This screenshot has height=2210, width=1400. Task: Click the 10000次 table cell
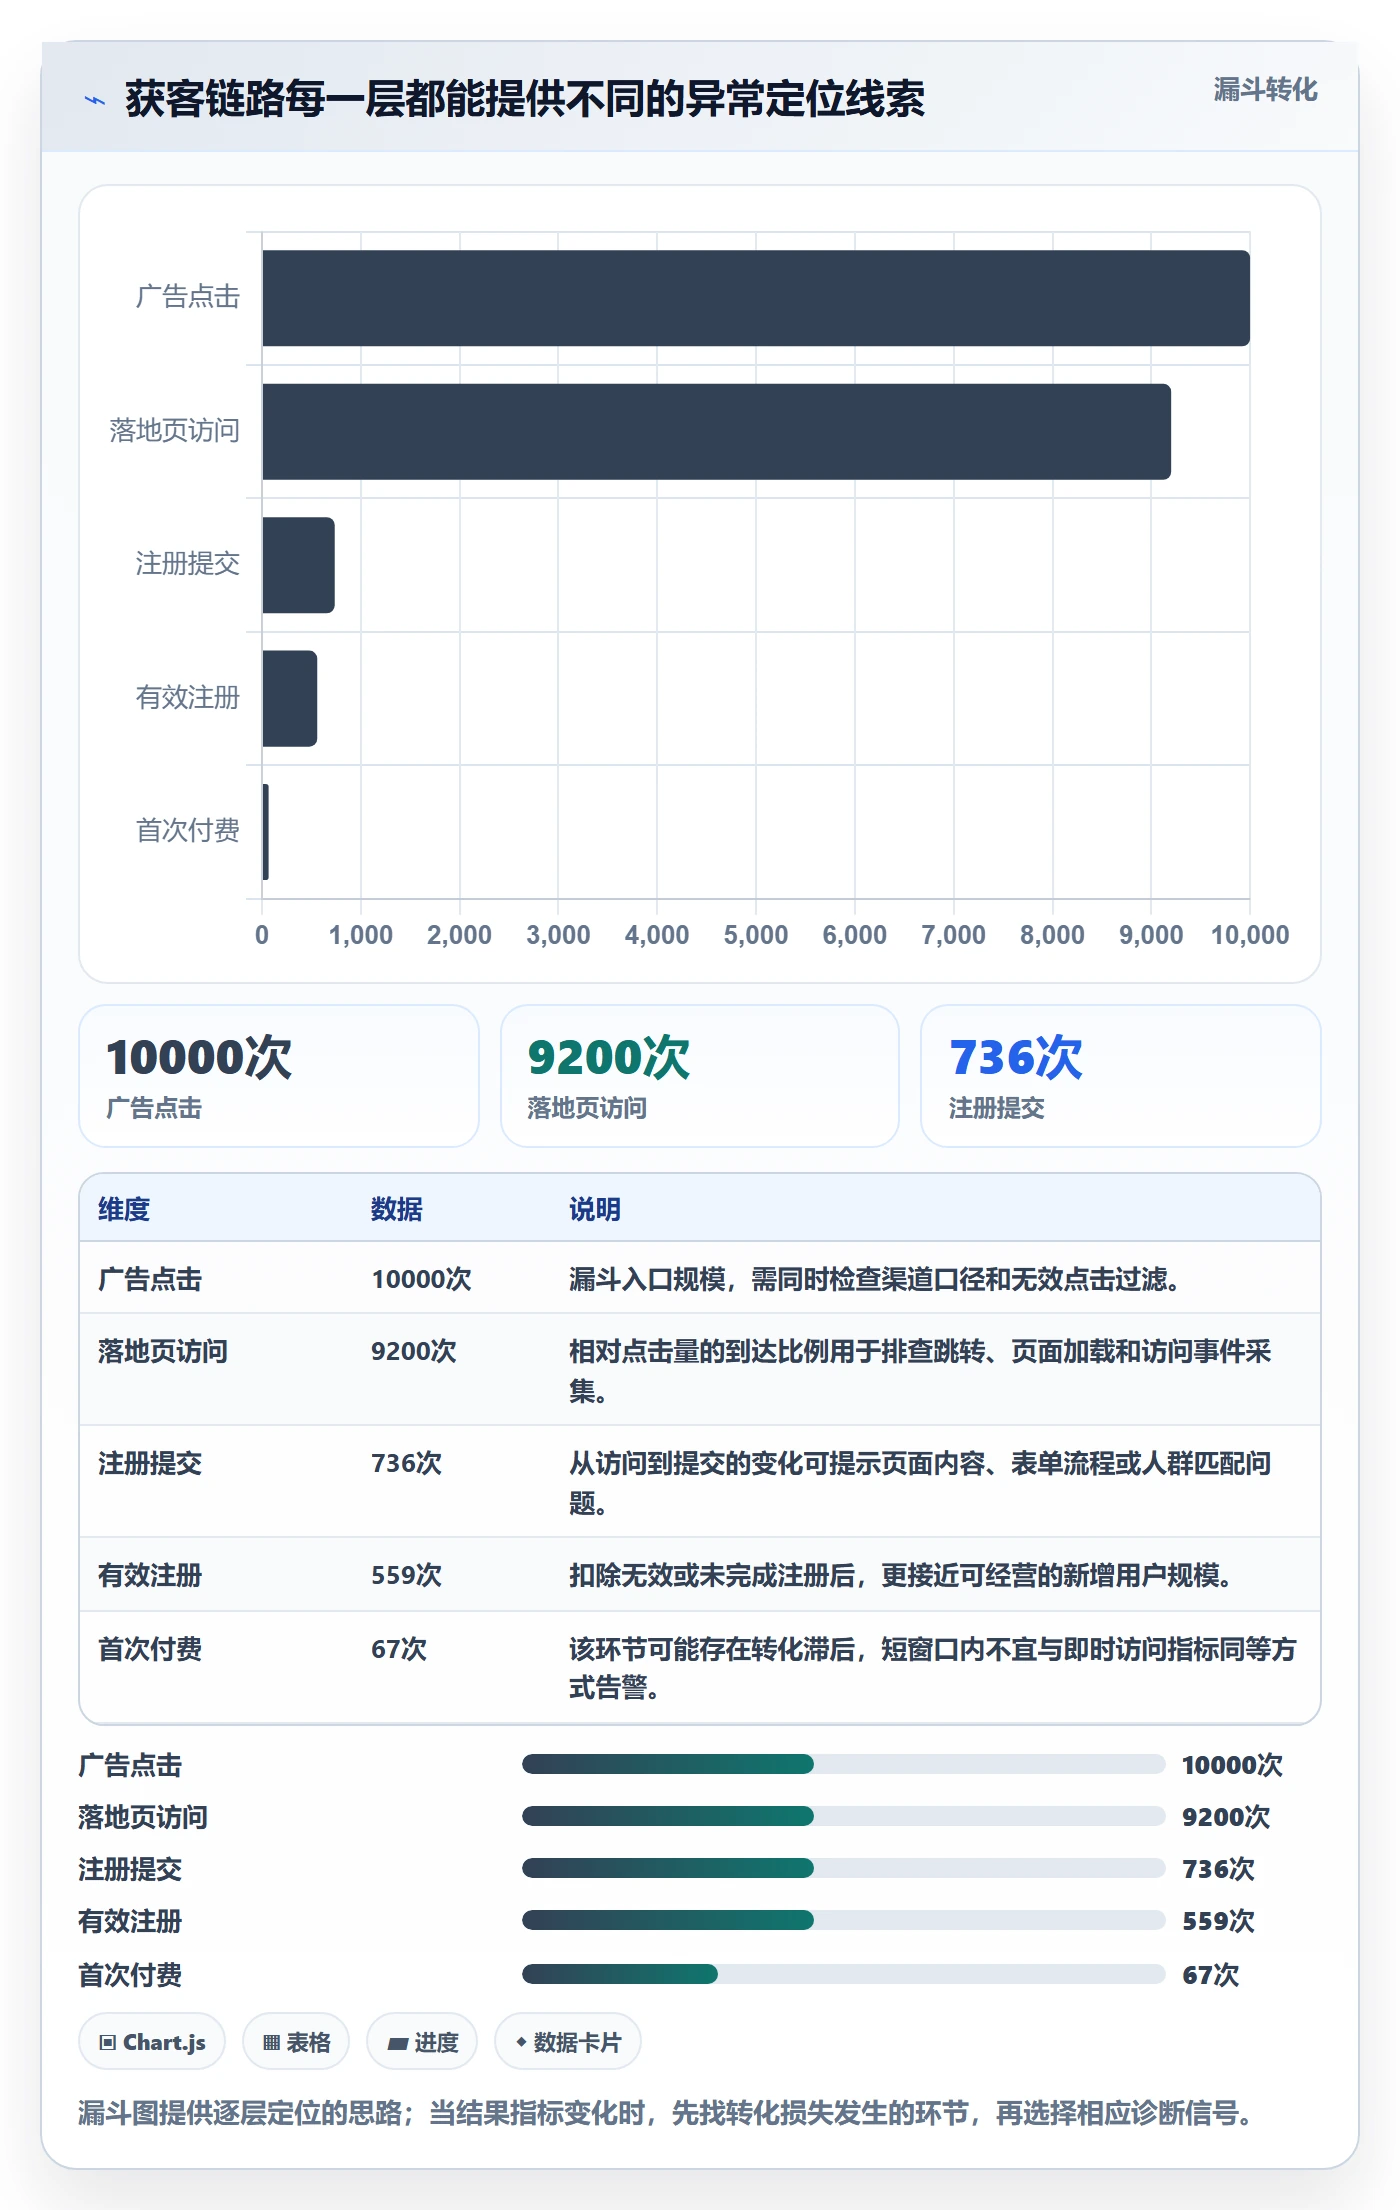pos(421,1279)
